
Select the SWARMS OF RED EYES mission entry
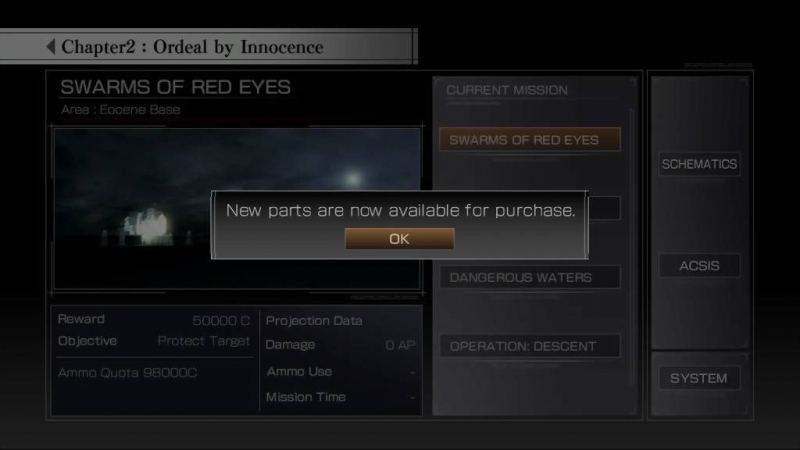(x=530, y=139)
